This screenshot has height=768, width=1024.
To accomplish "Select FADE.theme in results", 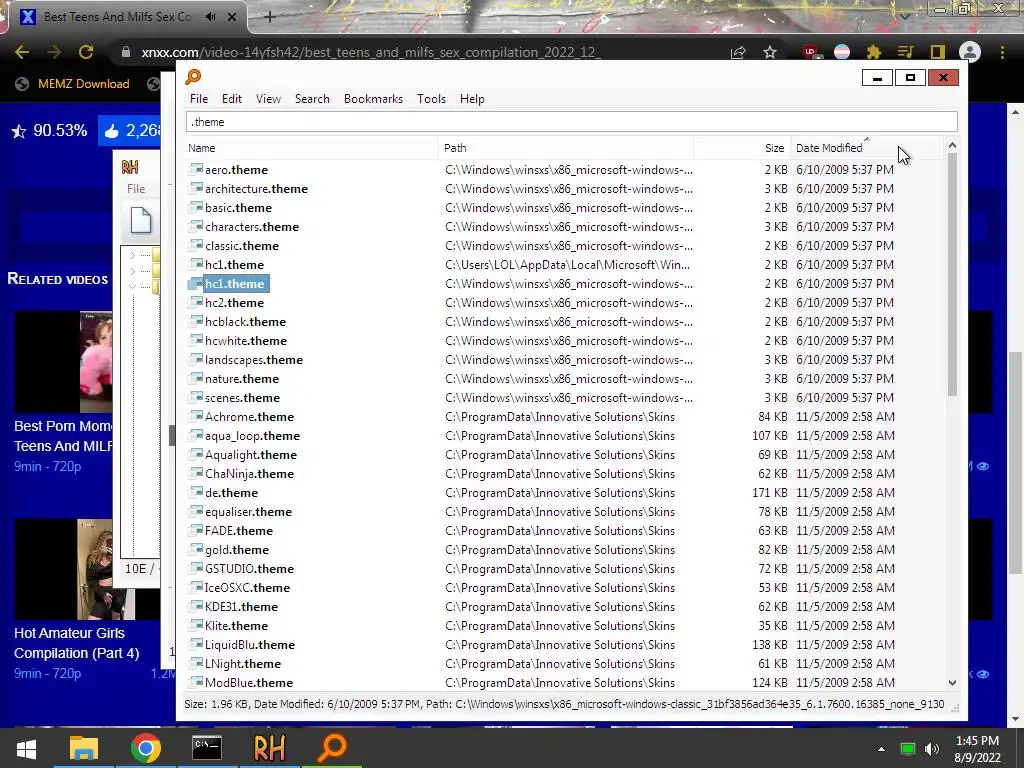I will click(x=238, y=530).
